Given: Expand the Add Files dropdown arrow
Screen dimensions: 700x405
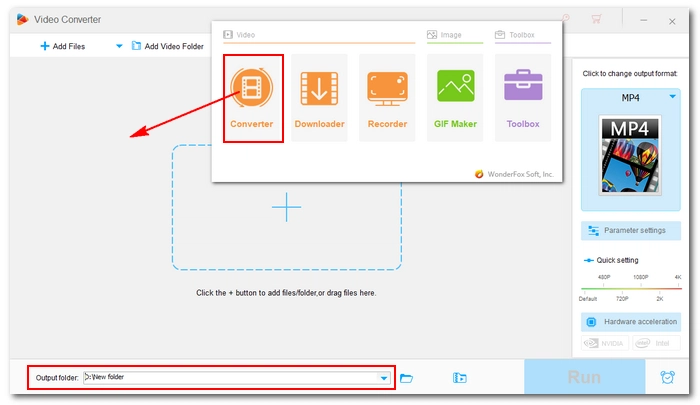Looking at the screenshot, I should (x=119, y=46).
